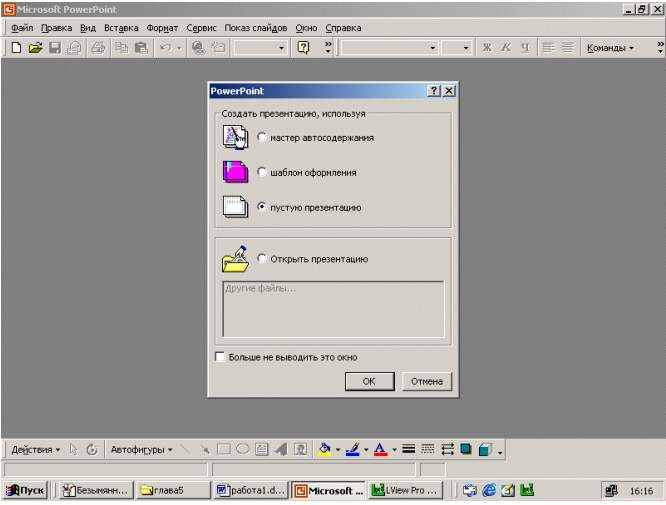Toggle bold formatting (Ж)
The width and height of the screenshot is (666, 505).
coord(487,48)
